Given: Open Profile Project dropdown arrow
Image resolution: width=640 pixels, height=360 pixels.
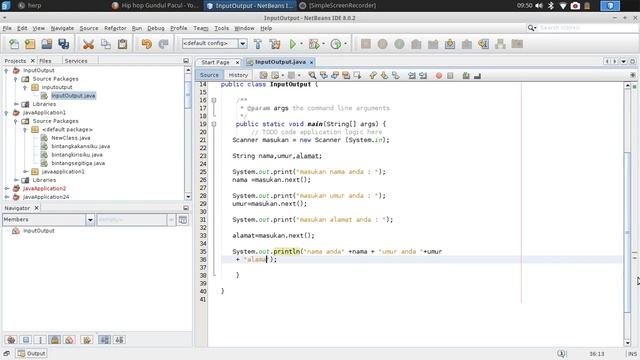Looking at the screenshot, I should click(345, 44).
